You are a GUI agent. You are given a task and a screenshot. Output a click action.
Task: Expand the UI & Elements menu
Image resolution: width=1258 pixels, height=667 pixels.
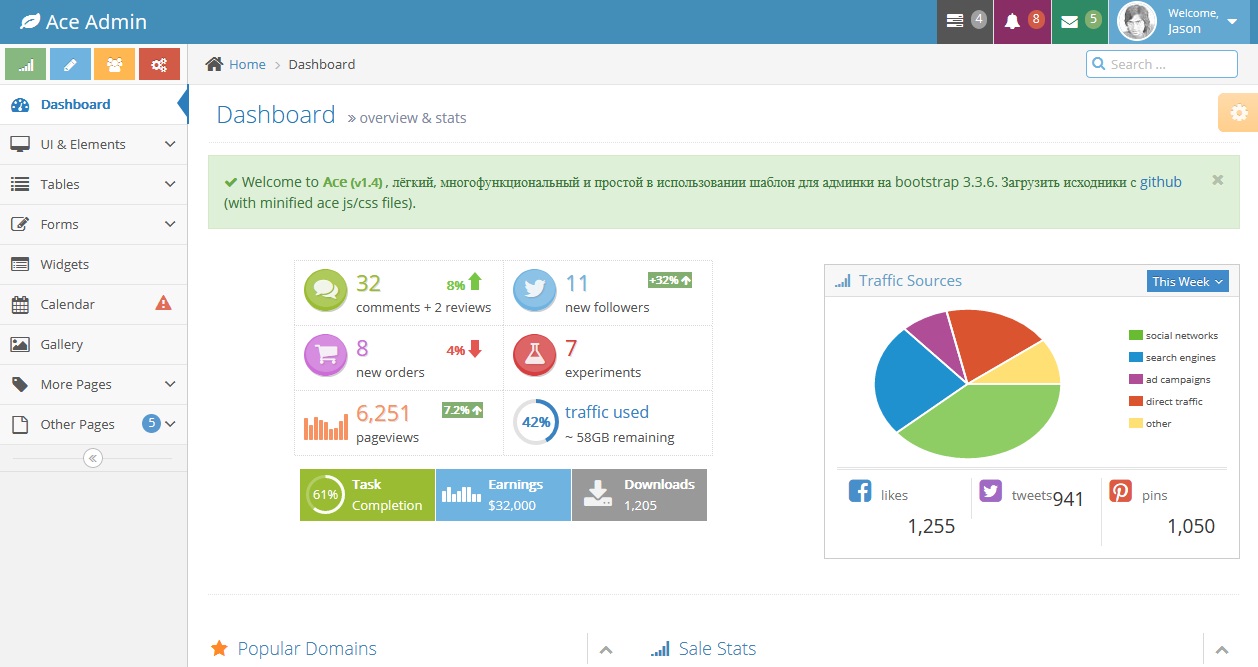pos(93,144)
